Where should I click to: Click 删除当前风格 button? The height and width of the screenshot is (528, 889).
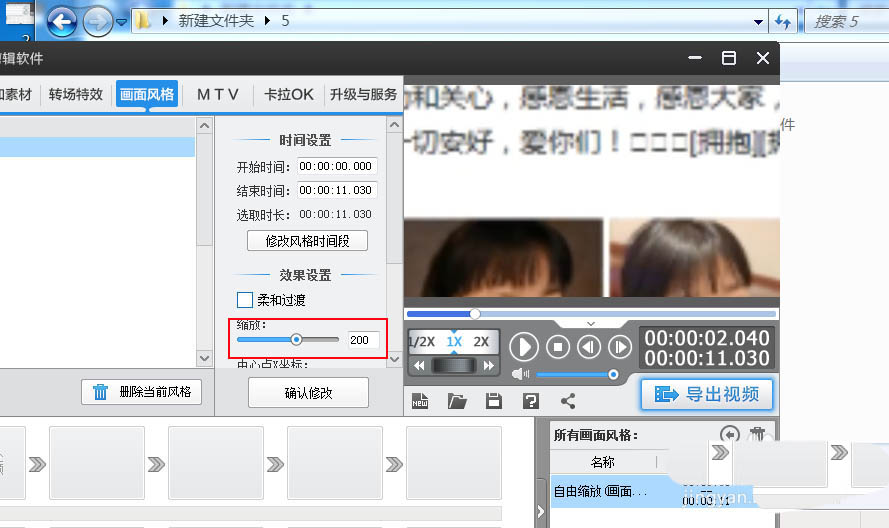[x=141, y=392]
